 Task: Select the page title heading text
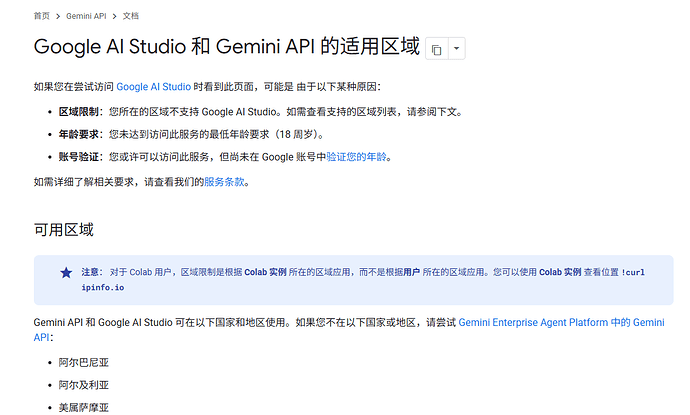pyautogui.click(x=227, y=47)
